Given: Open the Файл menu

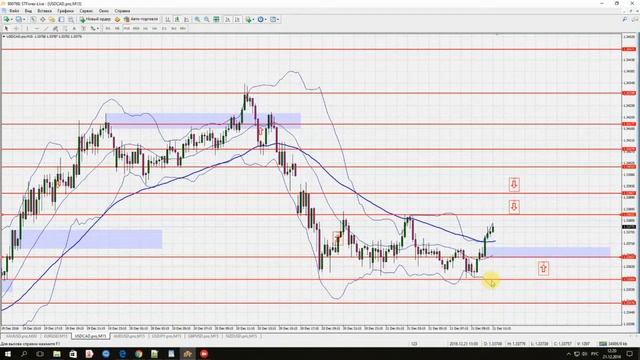Looking at the screenshot, I should [14, 11].
